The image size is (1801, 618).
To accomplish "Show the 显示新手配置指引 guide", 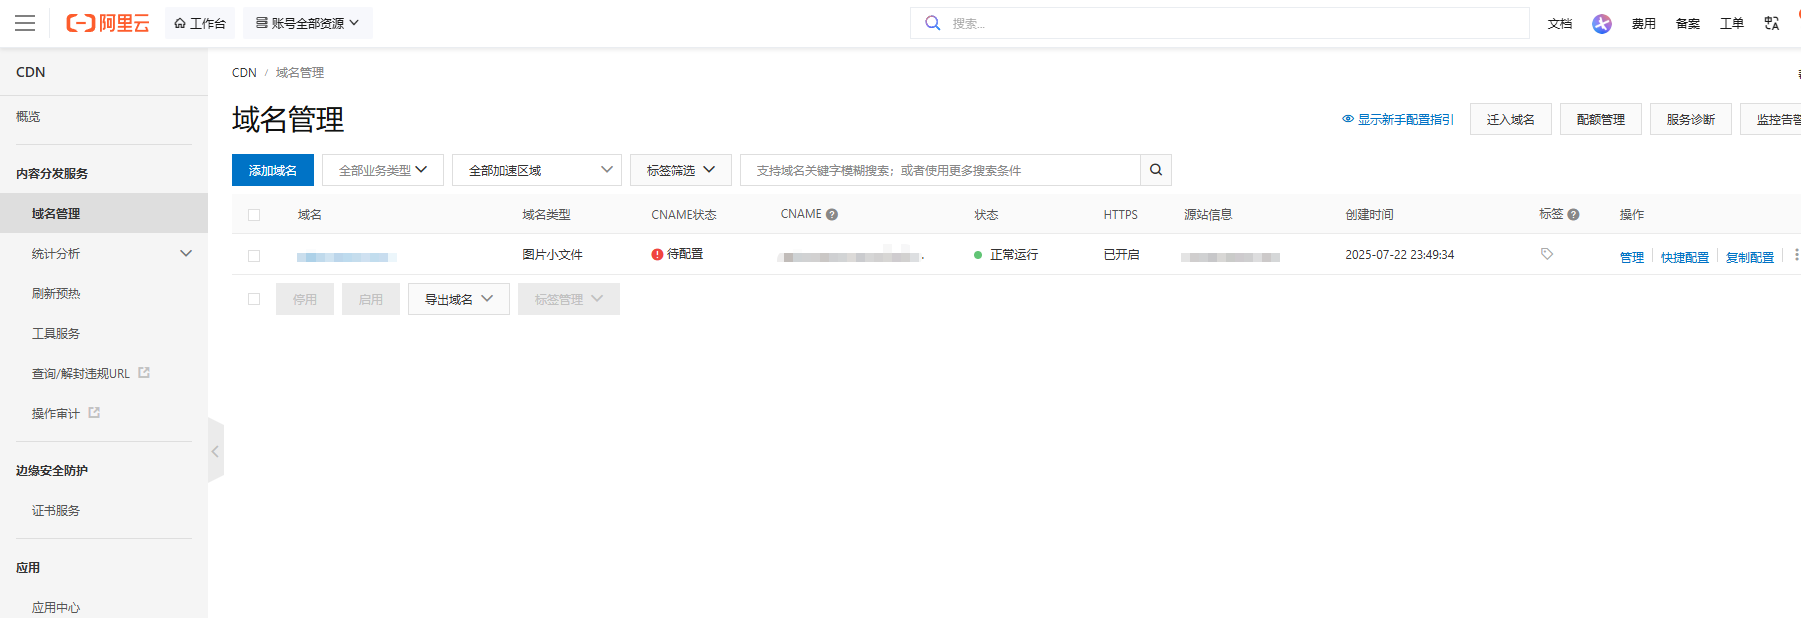I will (1398, 119).
